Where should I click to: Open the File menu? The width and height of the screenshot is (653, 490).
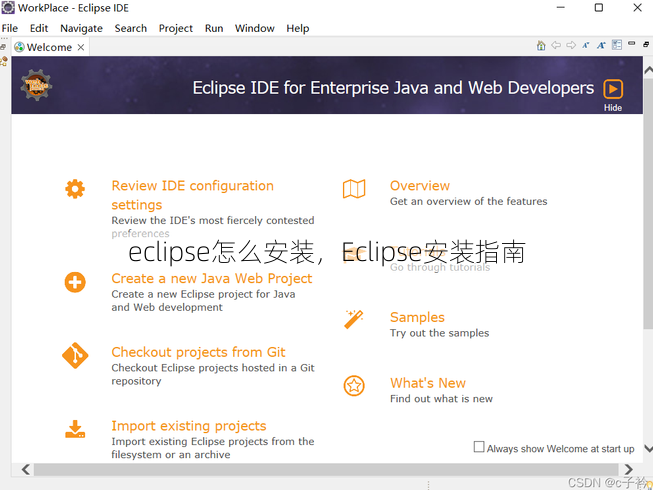pyautogui.click(x=10, y=28)
